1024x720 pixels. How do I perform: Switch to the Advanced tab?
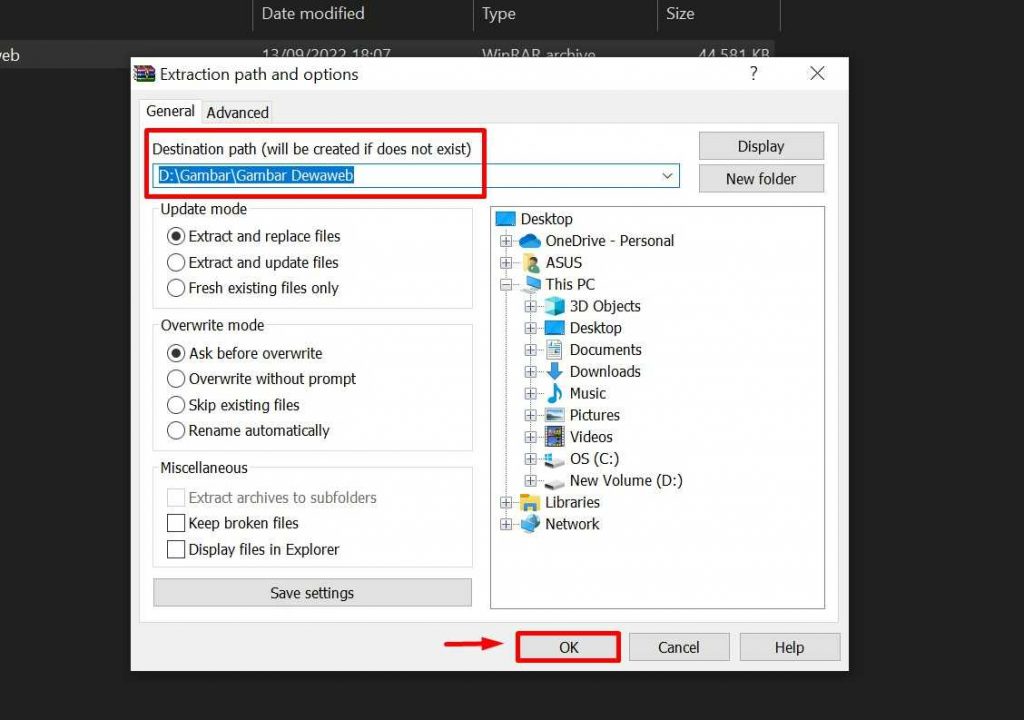[237, 112]
